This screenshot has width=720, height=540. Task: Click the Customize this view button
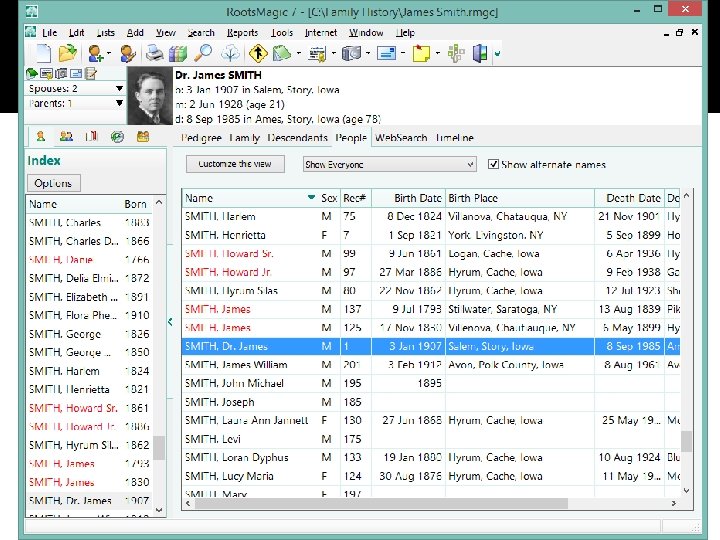point(235,164)
